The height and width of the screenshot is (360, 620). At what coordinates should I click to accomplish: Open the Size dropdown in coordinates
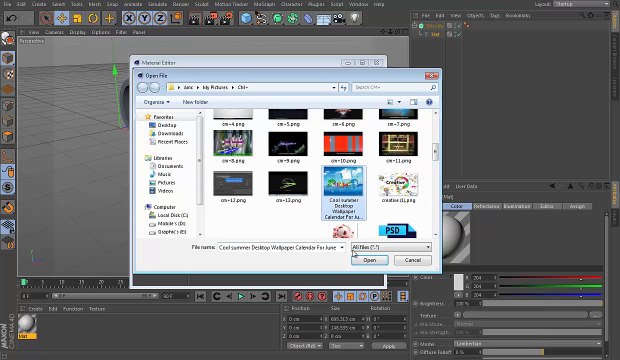[x=346, y=346]
